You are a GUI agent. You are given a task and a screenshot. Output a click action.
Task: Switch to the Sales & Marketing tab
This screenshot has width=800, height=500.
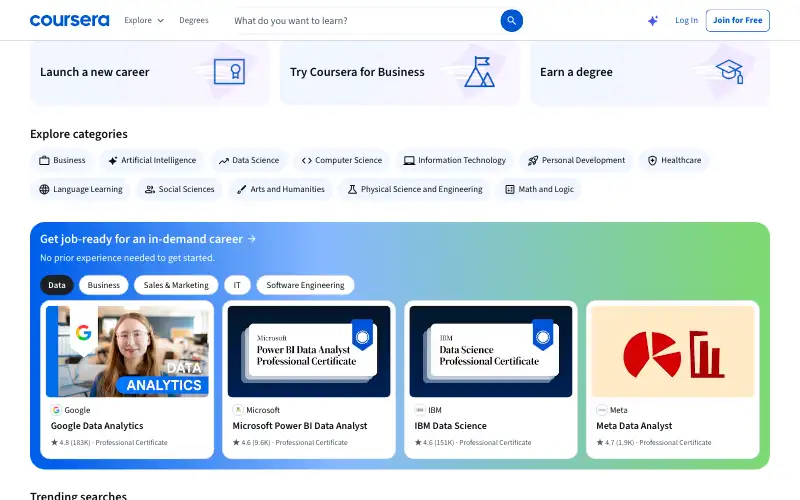[x=176, y=285]
